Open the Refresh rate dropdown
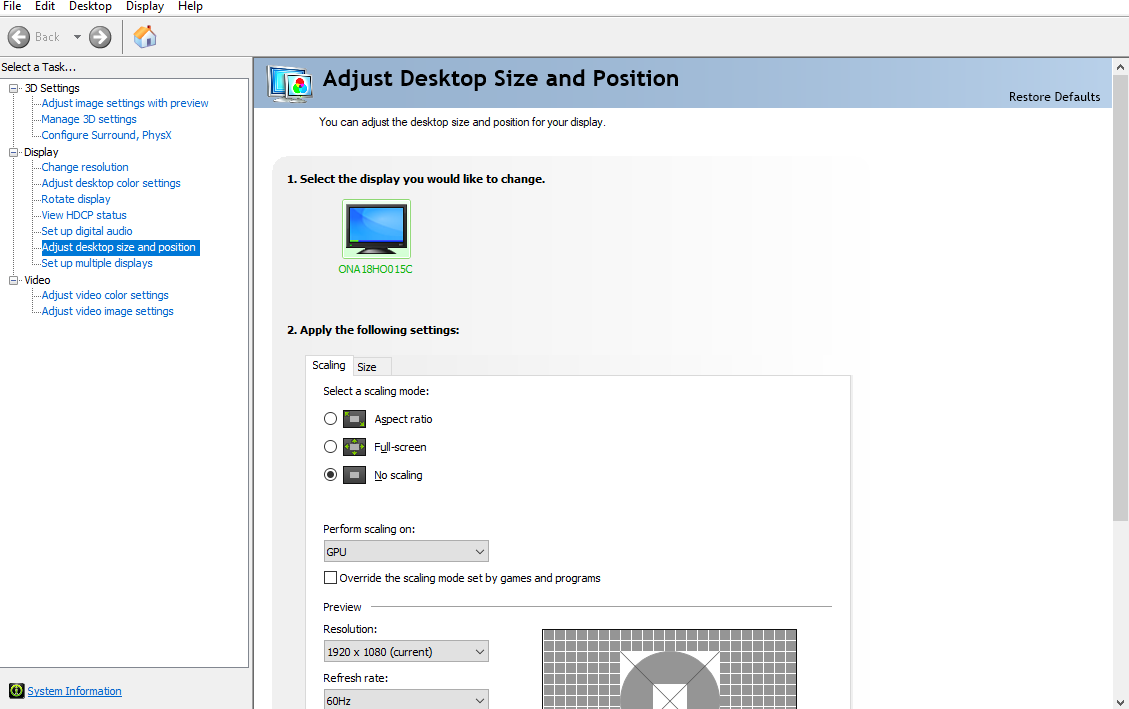This screenshot has height=709, width=1129. [406, 700]
